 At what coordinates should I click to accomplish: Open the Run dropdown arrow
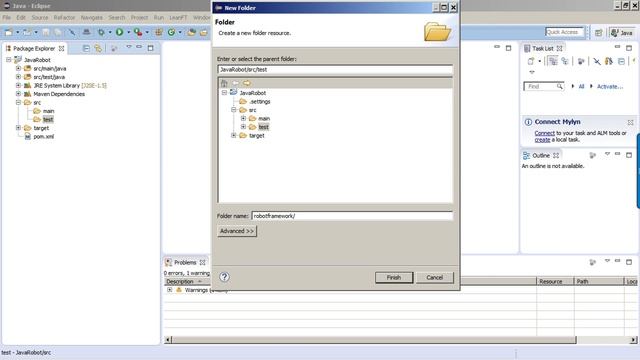[x=128, y=32]
